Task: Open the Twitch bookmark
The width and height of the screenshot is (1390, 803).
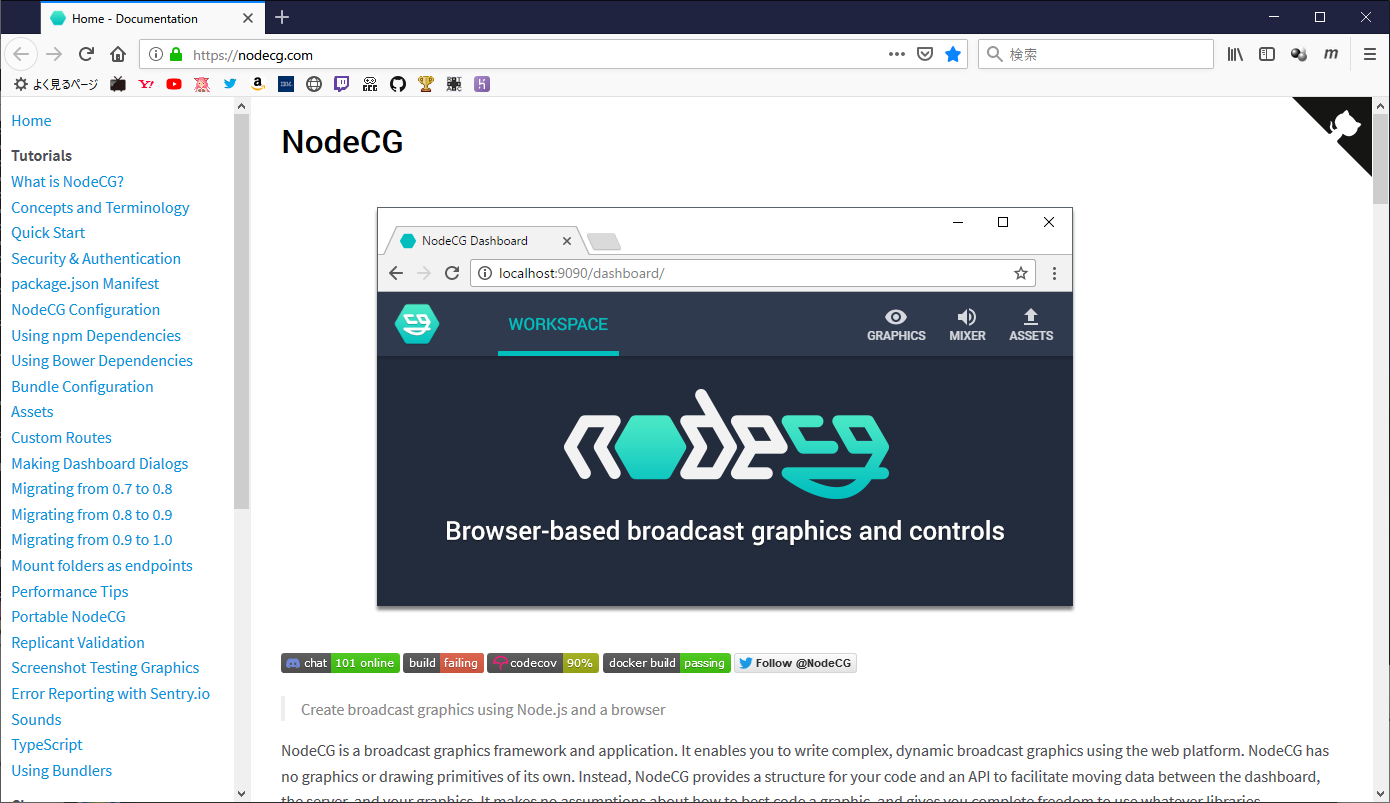Action: (x=342, y=84)
